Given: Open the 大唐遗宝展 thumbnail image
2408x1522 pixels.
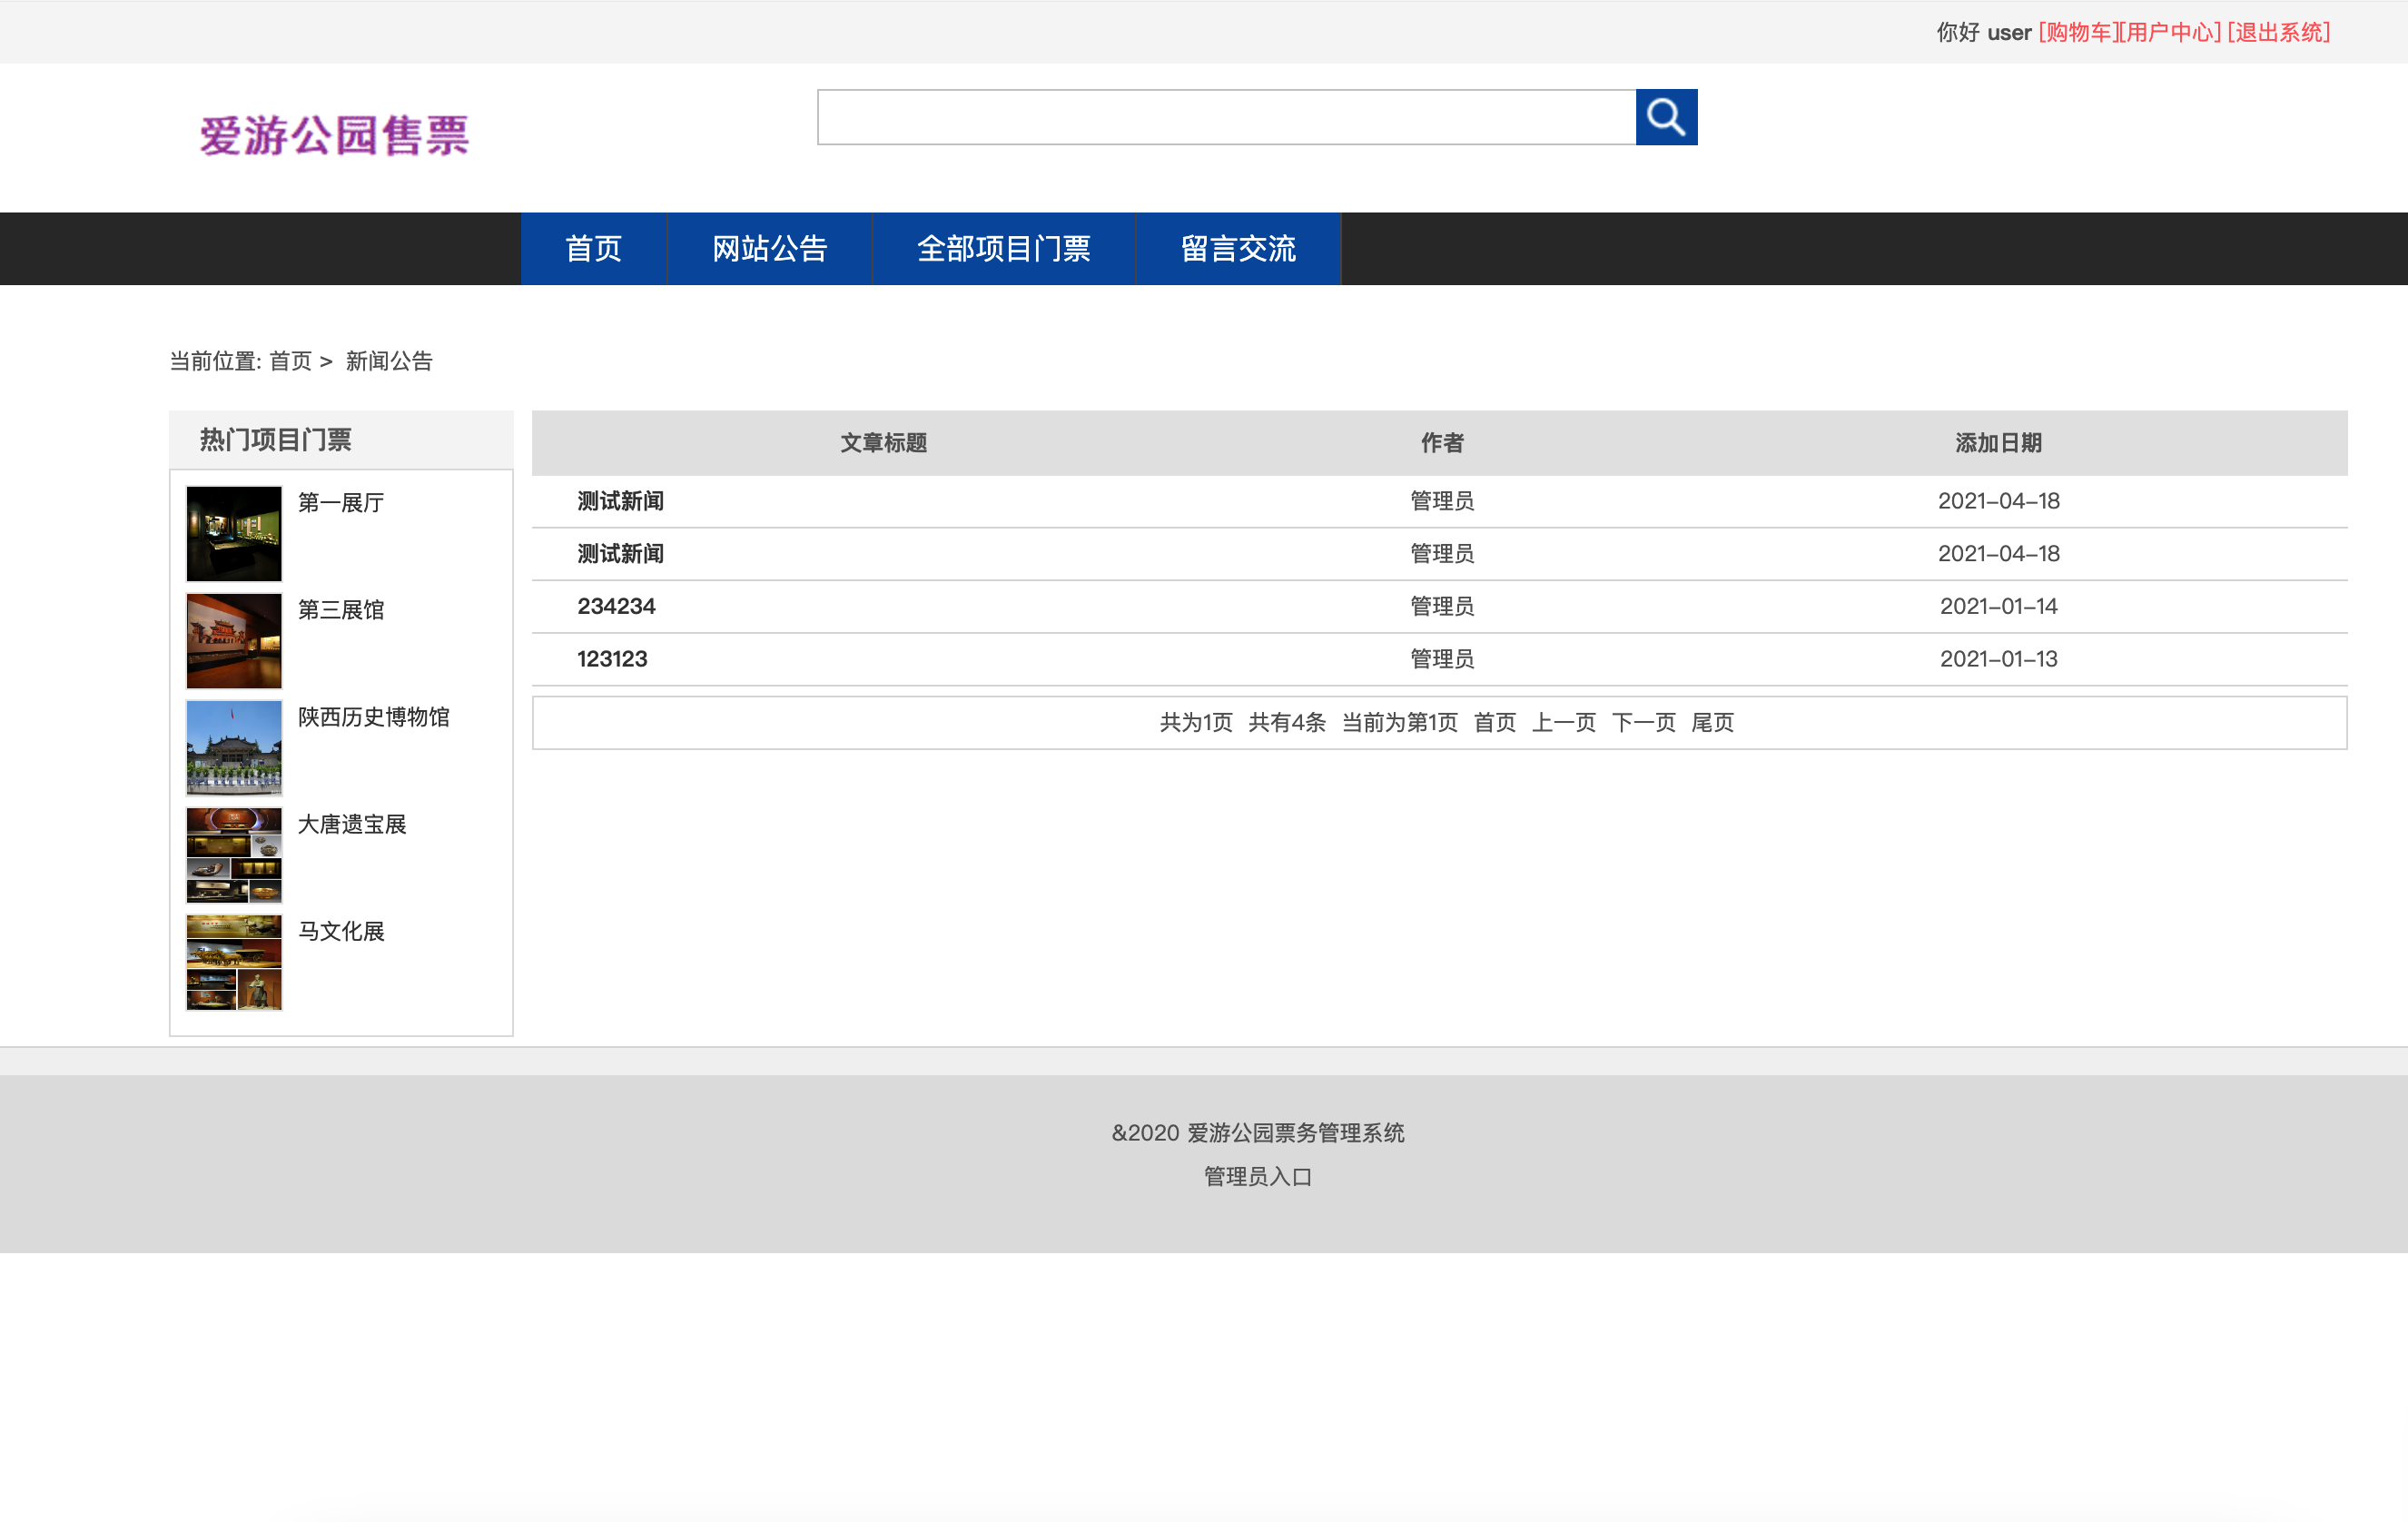Looking at the screenshot, I should (x=234, y=854).
